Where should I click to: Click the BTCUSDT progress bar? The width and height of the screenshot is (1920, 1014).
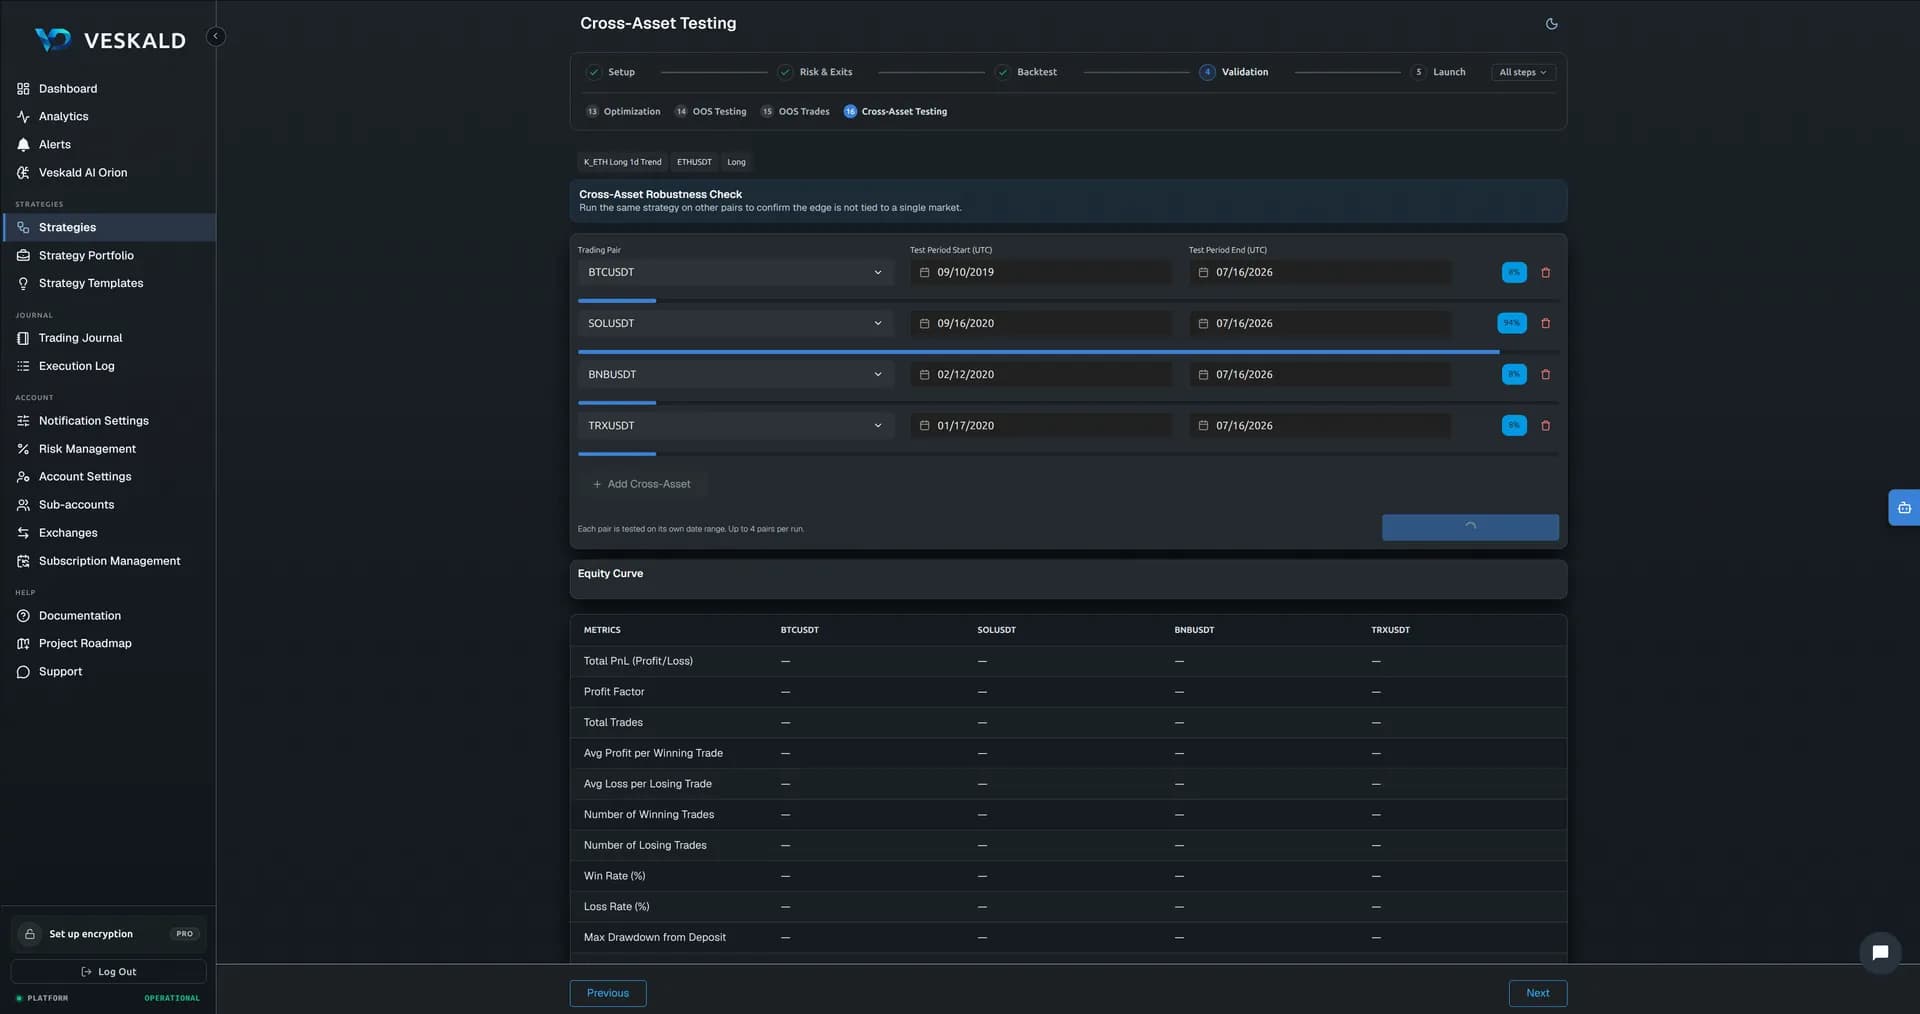pos(1068,300)
